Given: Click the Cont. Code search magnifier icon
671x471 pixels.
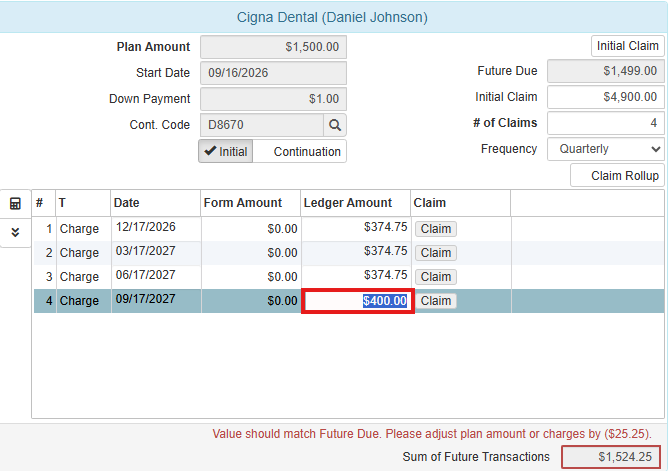Looking at the screenshot, I should 335,125.
